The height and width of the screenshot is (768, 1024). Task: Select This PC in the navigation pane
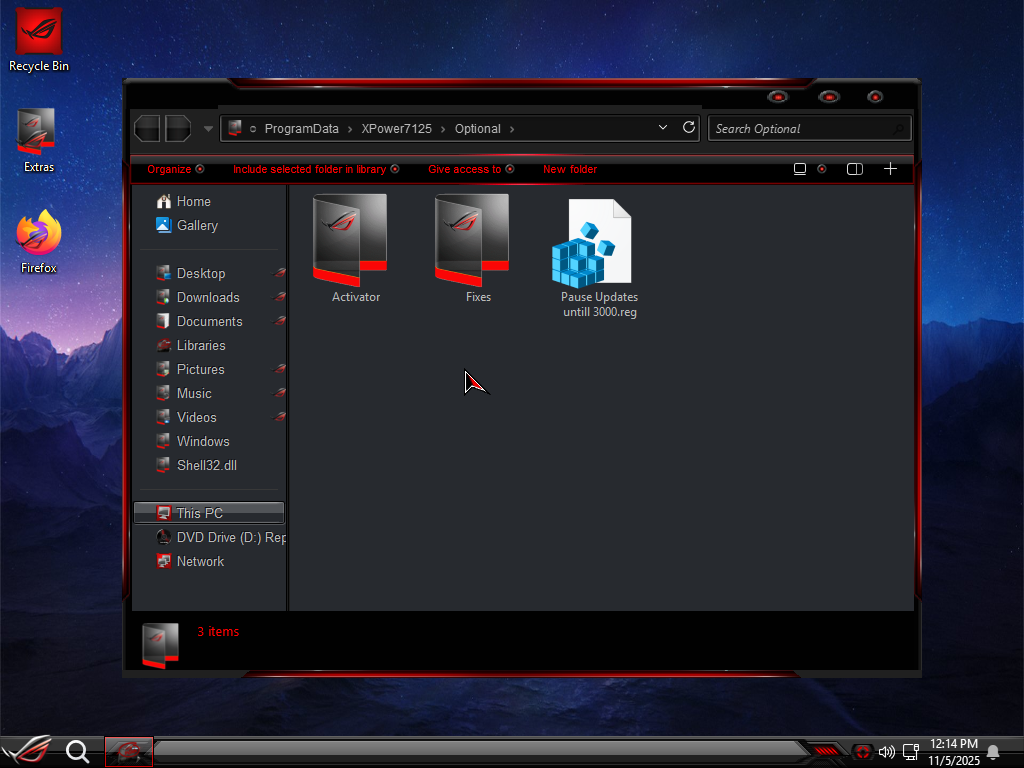(209, 513)
